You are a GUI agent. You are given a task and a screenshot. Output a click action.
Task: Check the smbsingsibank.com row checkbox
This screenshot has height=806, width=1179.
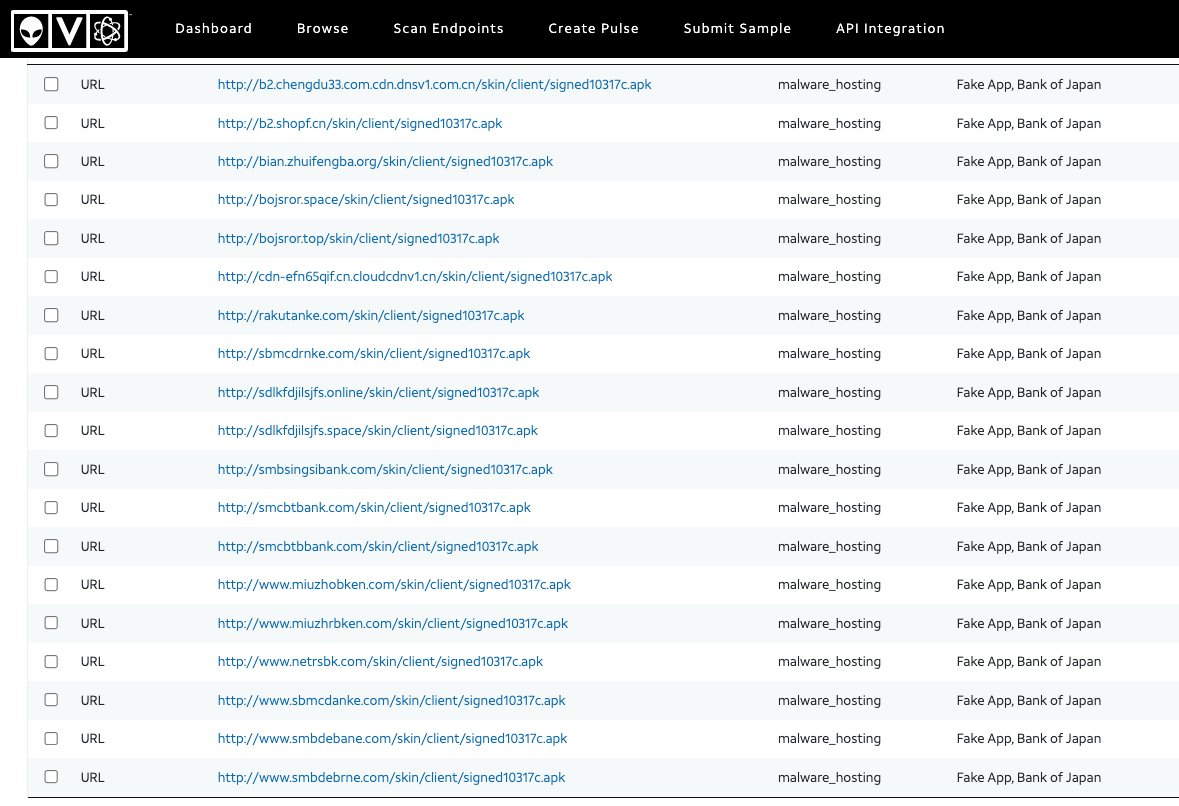[51, 469]
